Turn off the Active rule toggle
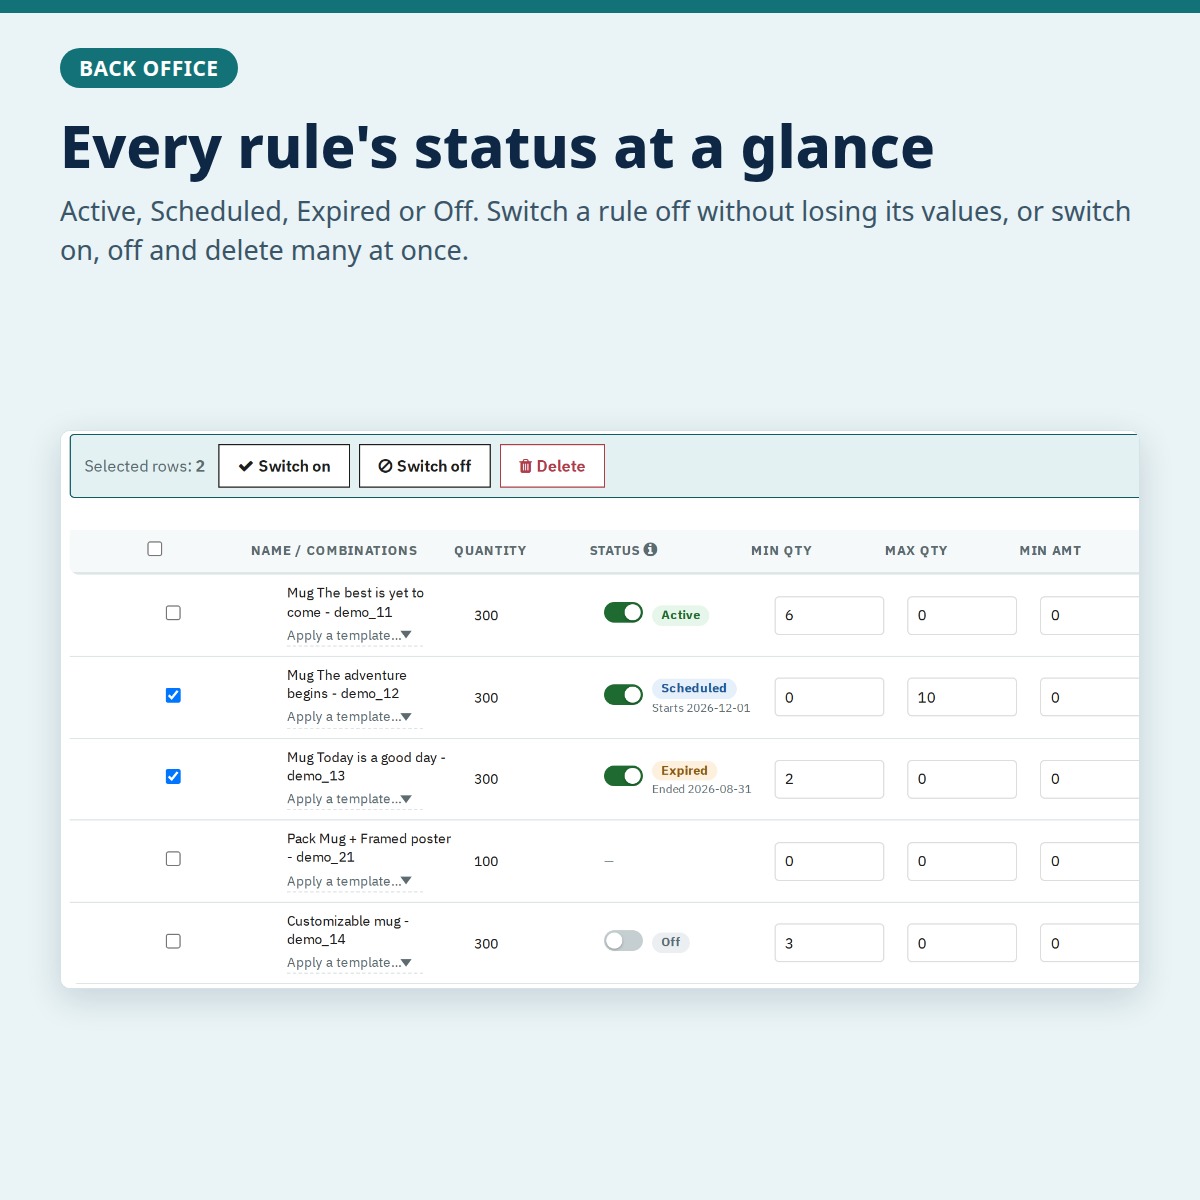1200x1200 pixels. click(x=623, y=613)
